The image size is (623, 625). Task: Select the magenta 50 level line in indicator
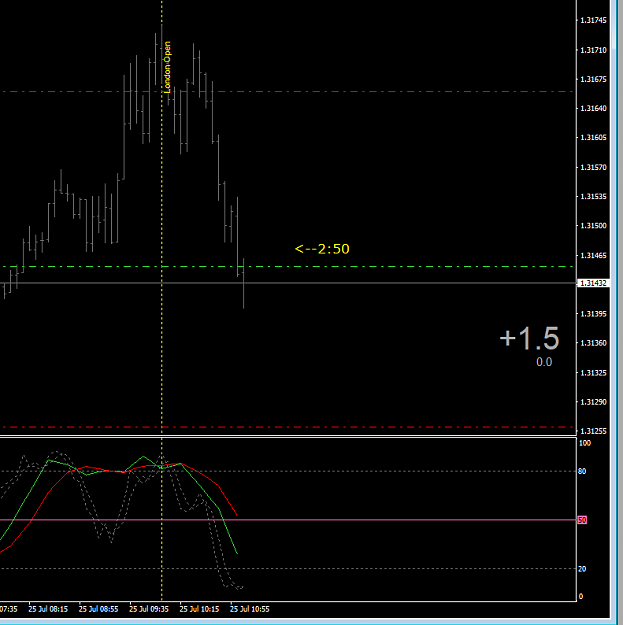[x=287, y=520]
